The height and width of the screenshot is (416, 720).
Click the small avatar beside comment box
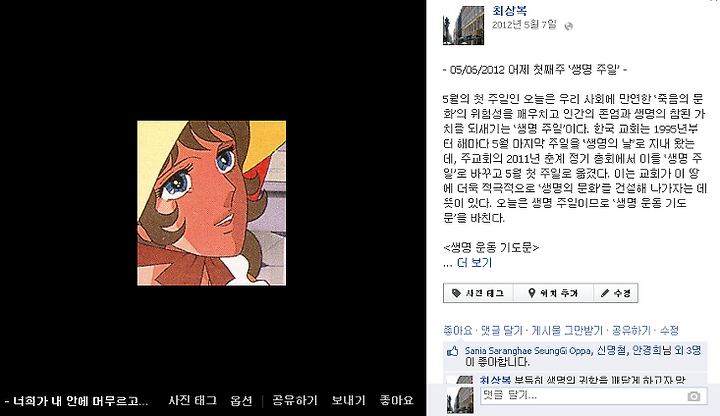[x=460, y=400]
